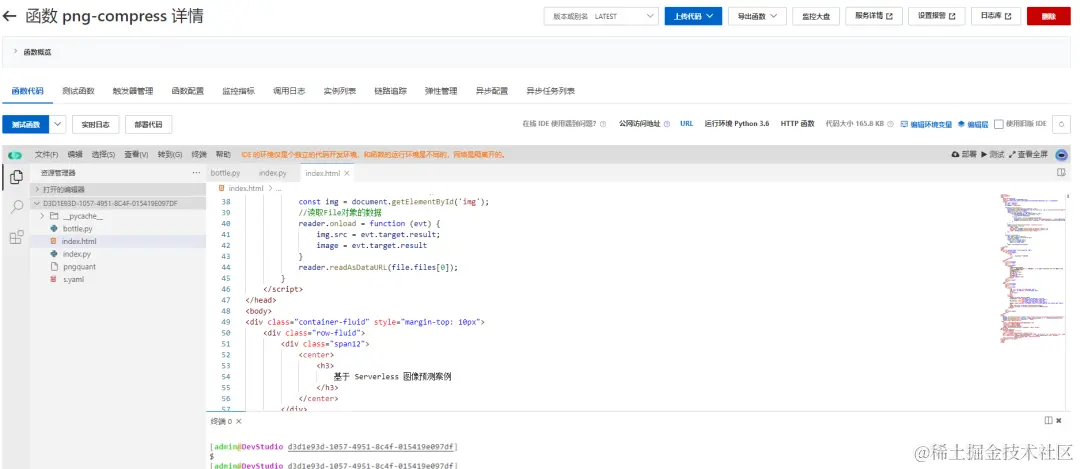Open the 服务详情 external link button
The width and height of the screenshot is (1080, 469).
874,17
